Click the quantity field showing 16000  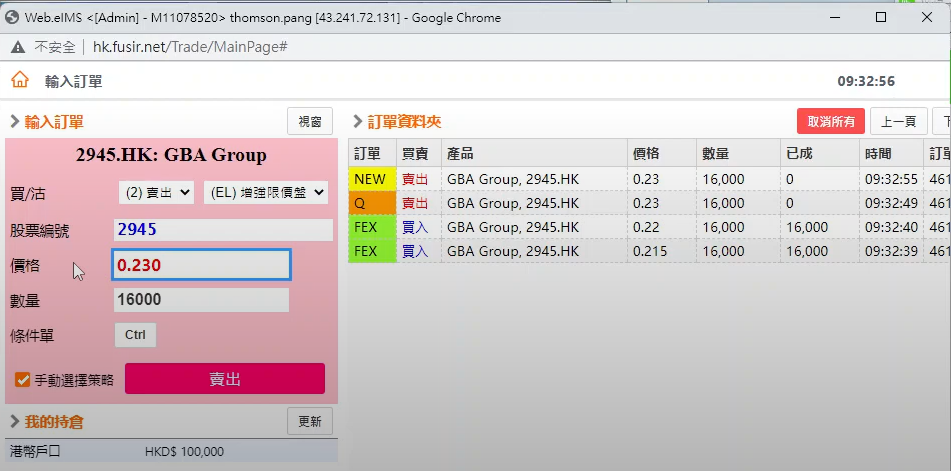click(x=201, y=300)
